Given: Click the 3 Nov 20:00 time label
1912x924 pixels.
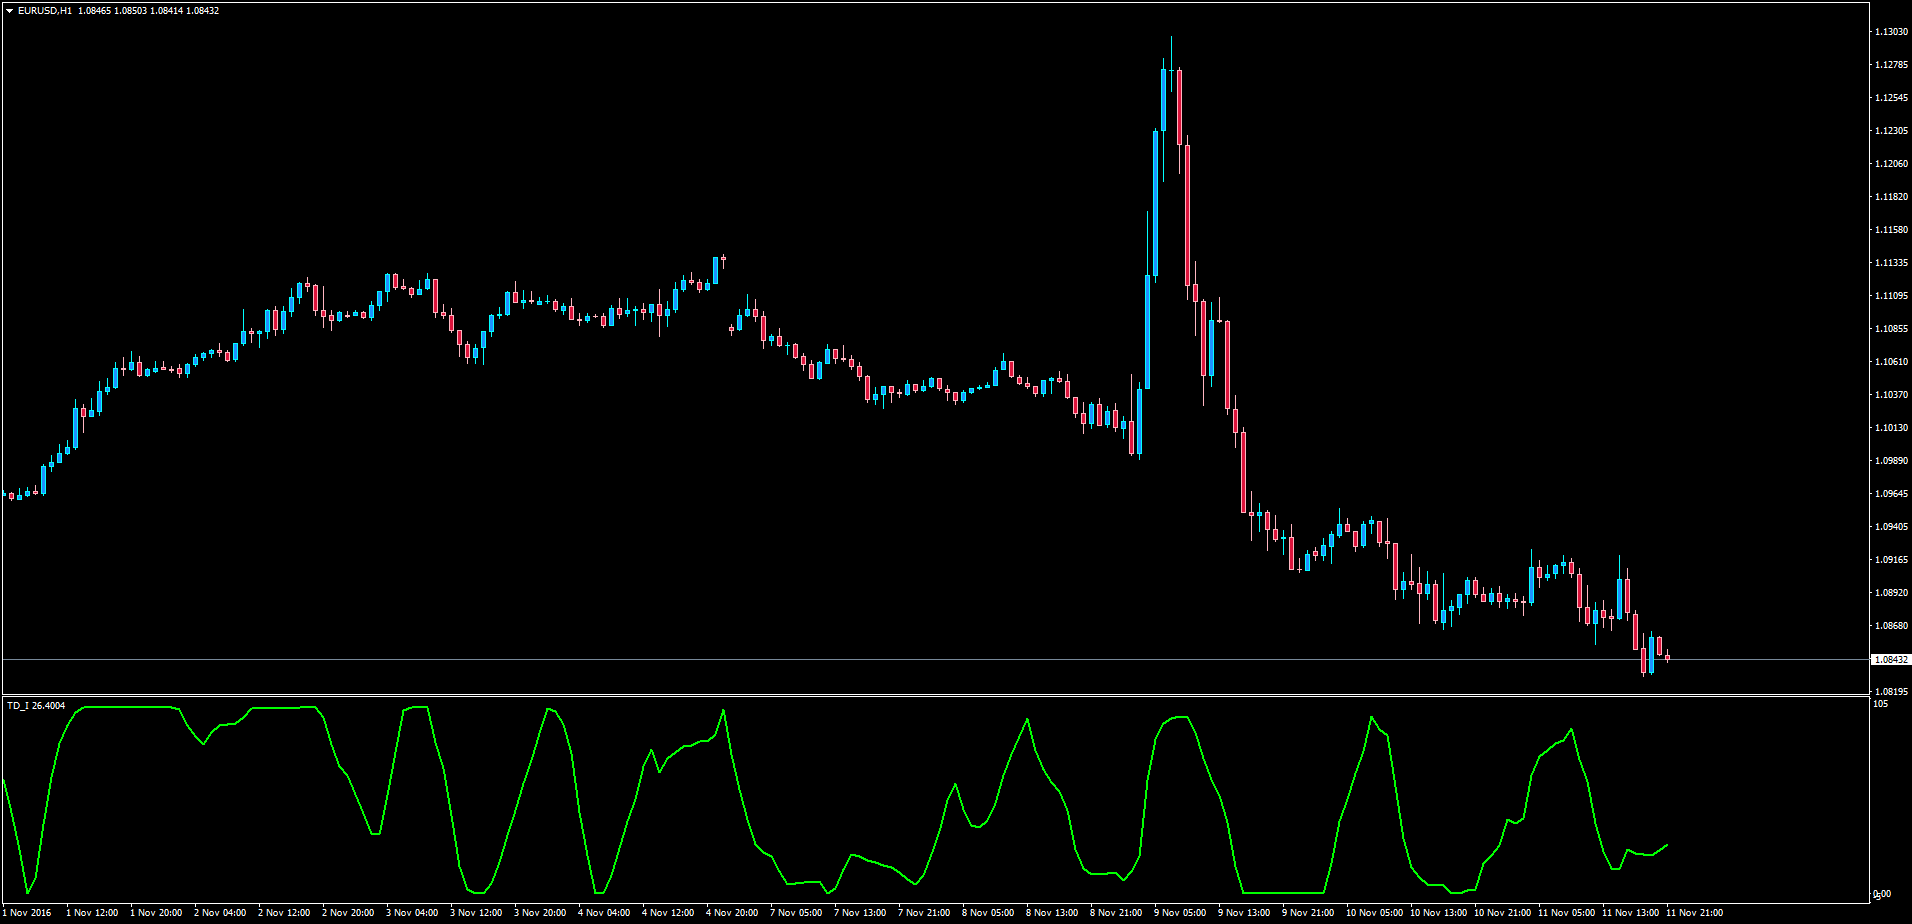Looking at the screenshot, I should 540,913.
